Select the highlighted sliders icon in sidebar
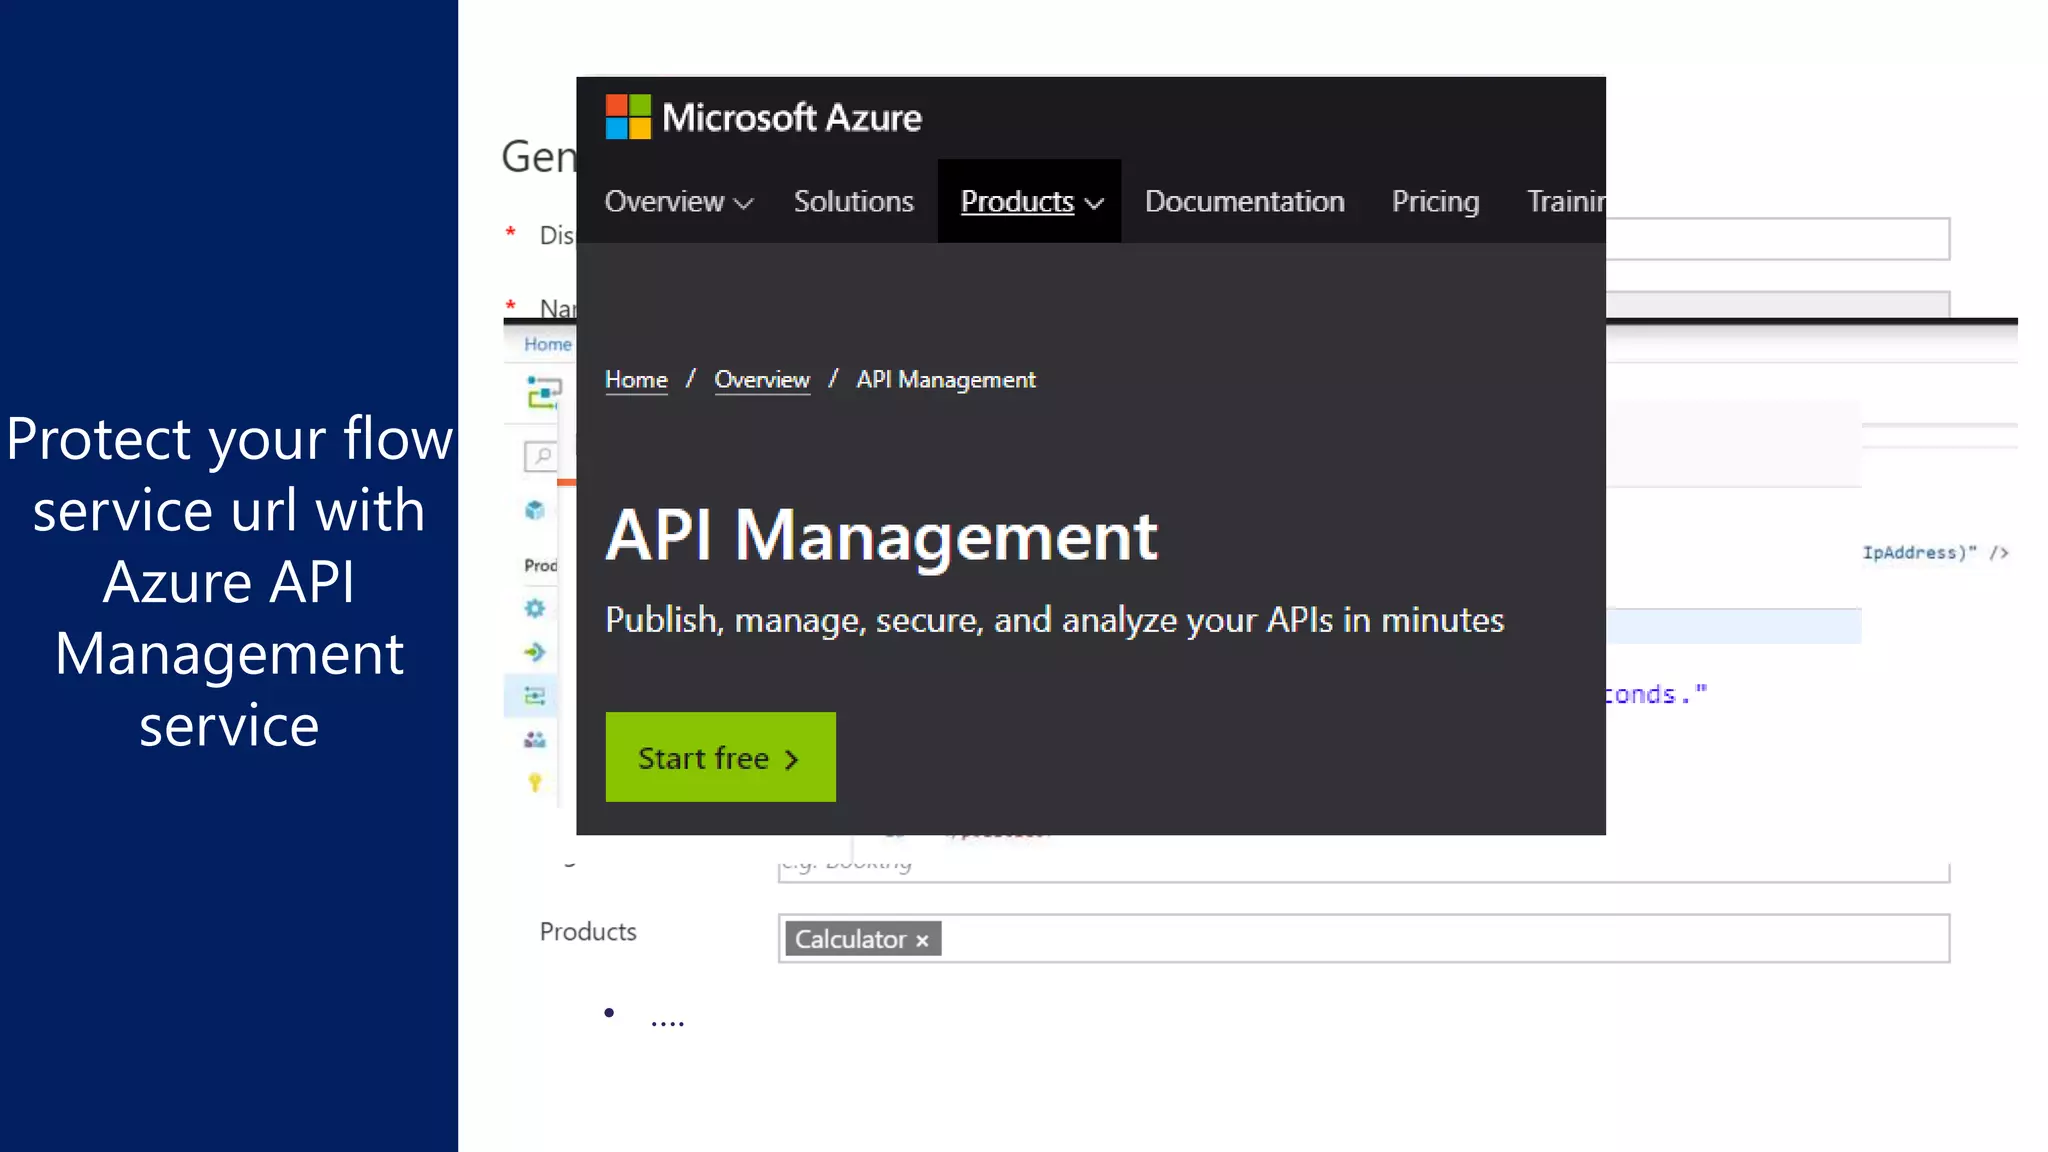The image size is (2048, 1152). pos(535,696)
